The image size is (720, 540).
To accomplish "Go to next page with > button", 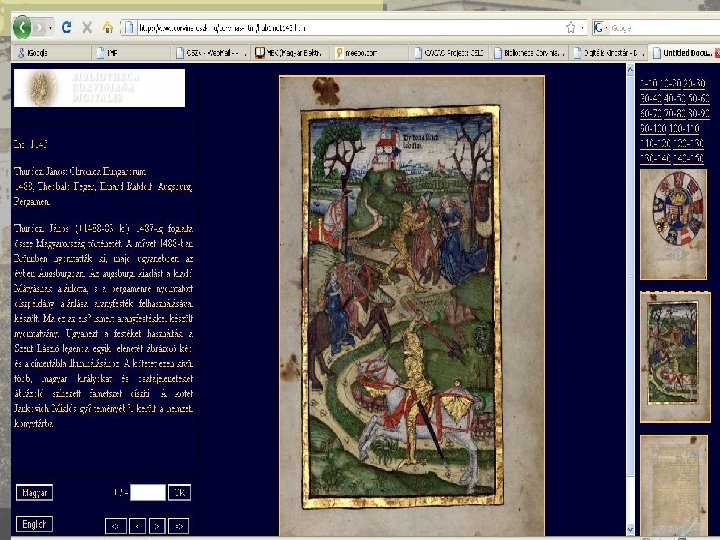I will click(157, 526).
